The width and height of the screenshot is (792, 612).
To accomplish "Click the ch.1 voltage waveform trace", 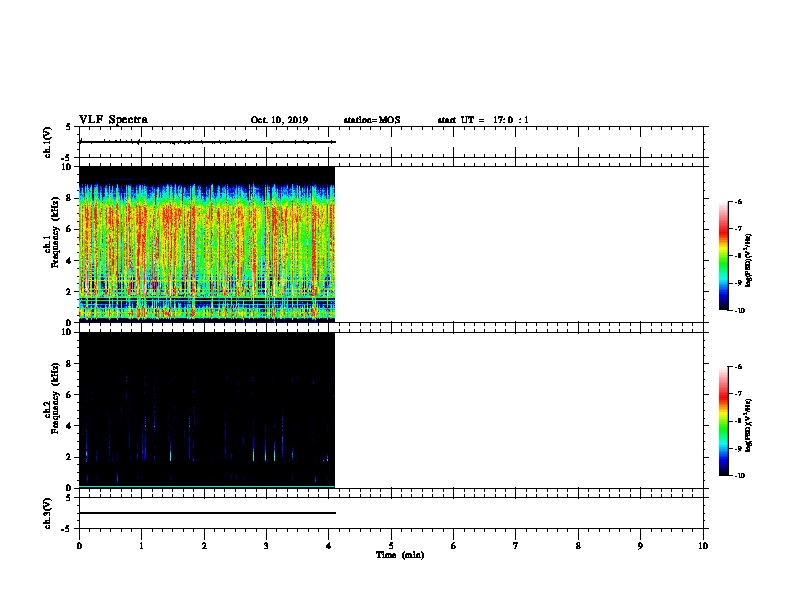I will 207,142.
